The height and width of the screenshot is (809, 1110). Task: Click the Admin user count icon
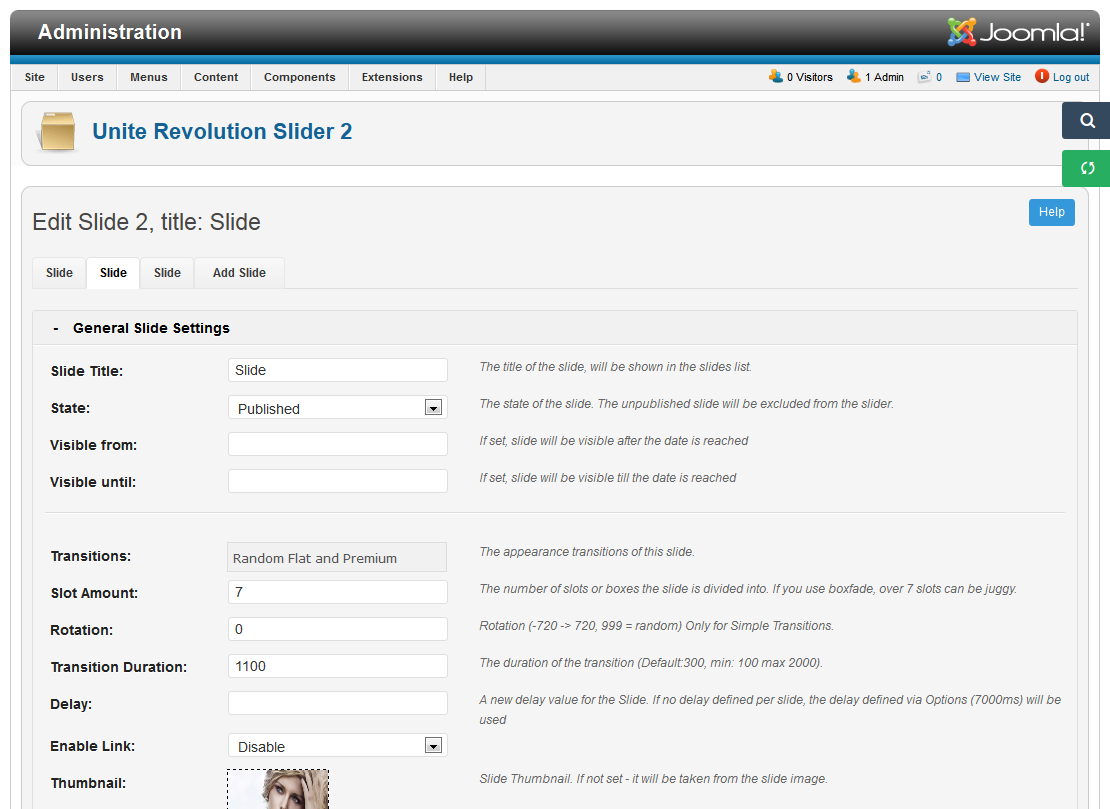click(853, 77)
